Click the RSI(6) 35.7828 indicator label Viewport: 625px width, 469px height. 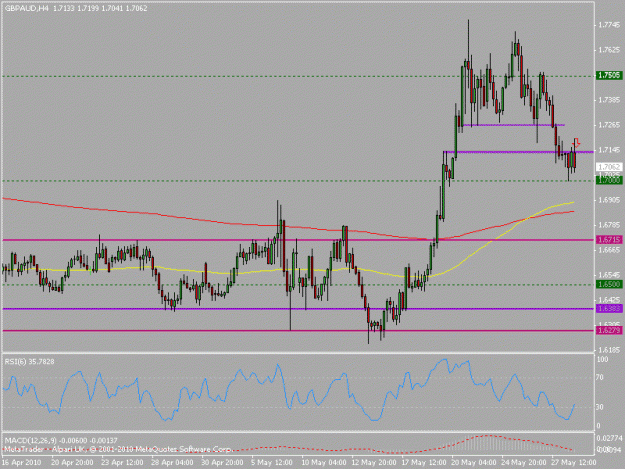pos(29,362)
